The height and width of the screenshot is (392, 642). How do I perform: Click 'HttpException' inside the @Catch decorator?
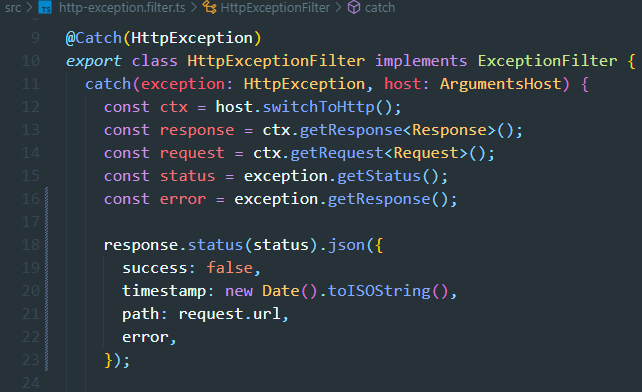pos(192,38)
